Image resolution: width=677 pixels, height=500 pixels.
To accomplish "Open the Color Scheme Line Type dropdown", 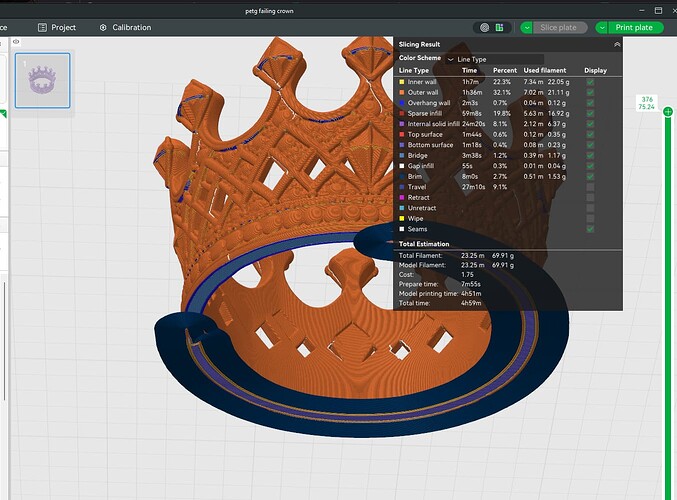I will [494, 59].
